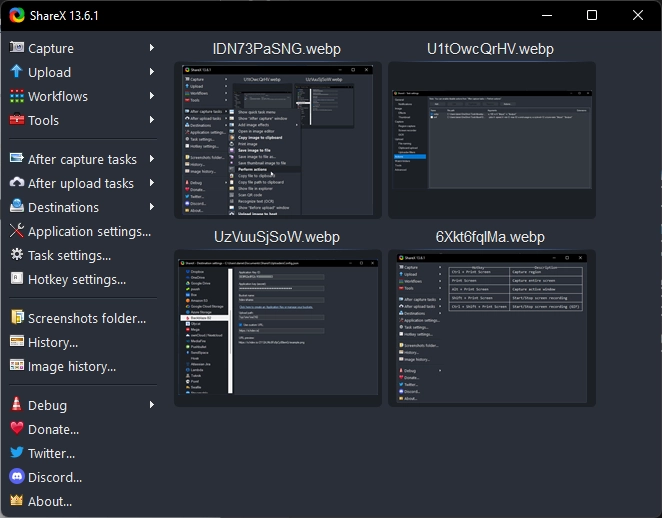Expand the After capture tasks arrow
This screenshot has height=518, width=662.
[x=152, y=159]
